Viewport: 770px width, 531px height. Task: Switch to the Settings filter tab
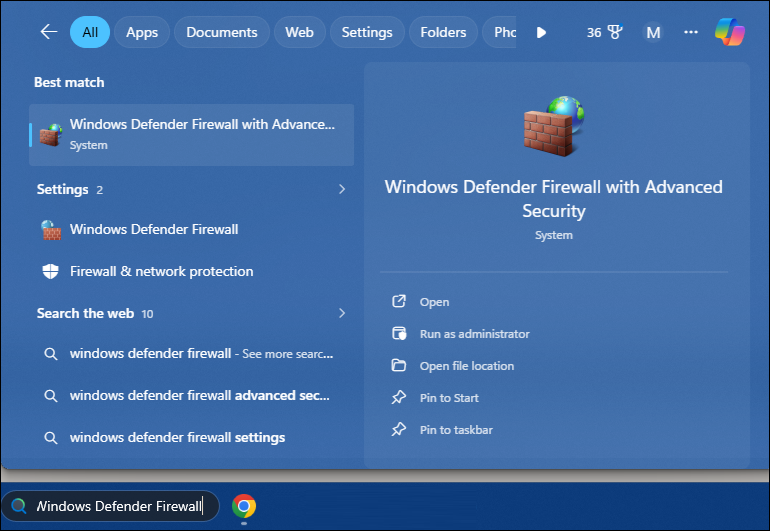367,32
